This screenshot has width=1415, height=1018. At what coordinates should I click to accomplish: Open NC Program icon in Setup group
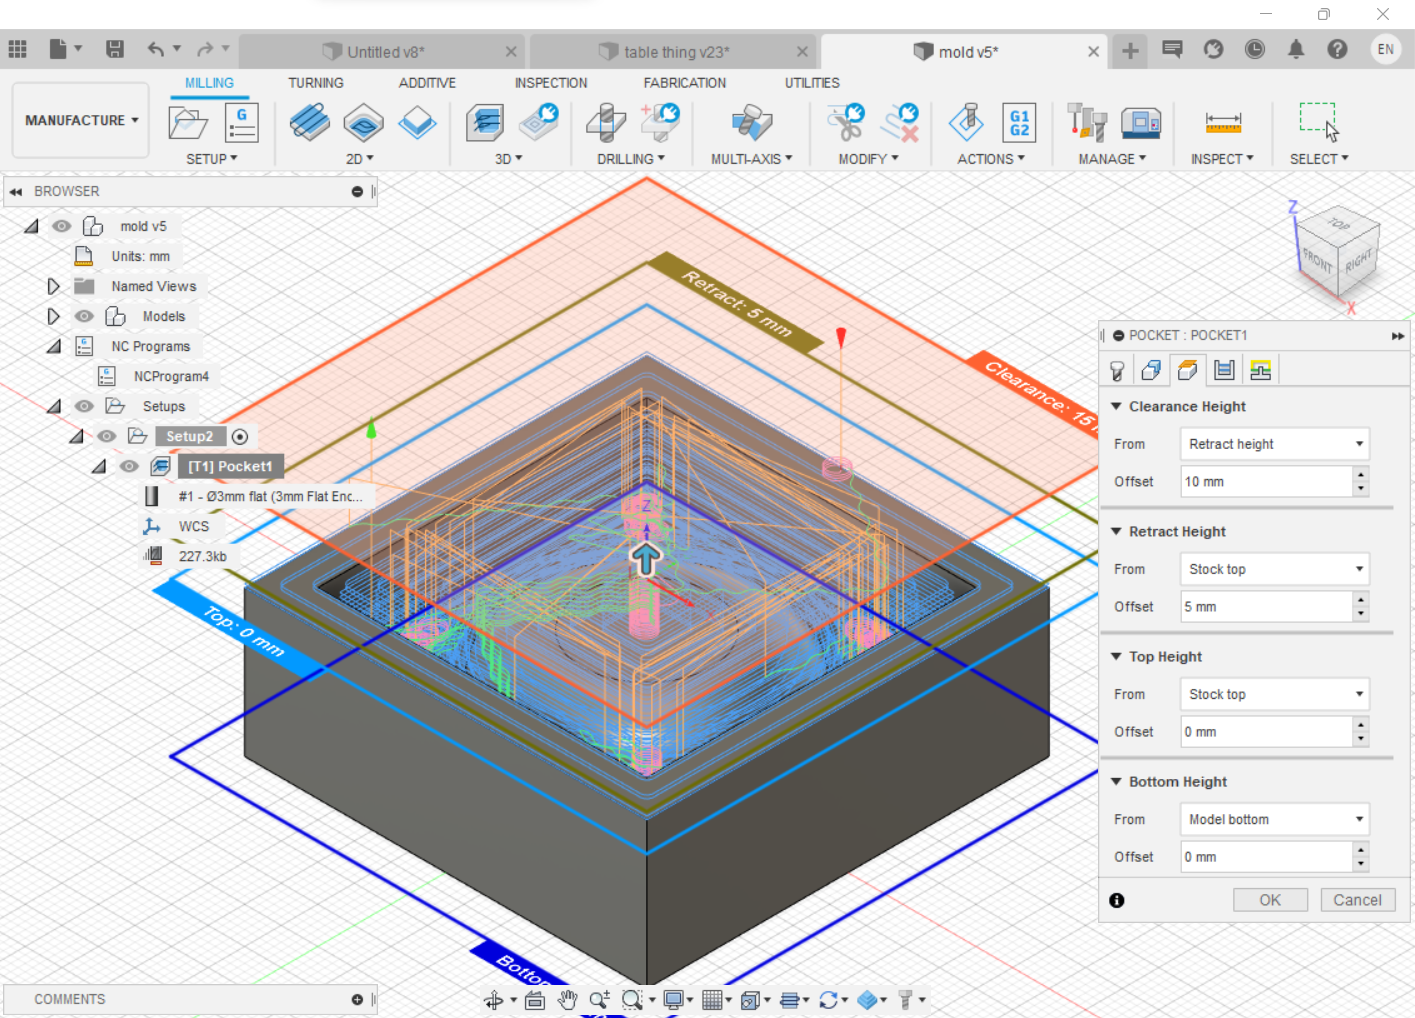(x=241, y=123)
